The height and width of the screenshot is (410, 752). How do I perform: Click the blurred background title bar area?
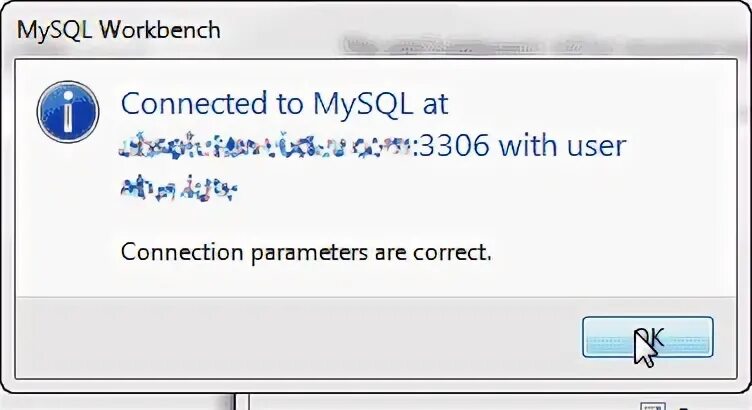coord(480,40)
